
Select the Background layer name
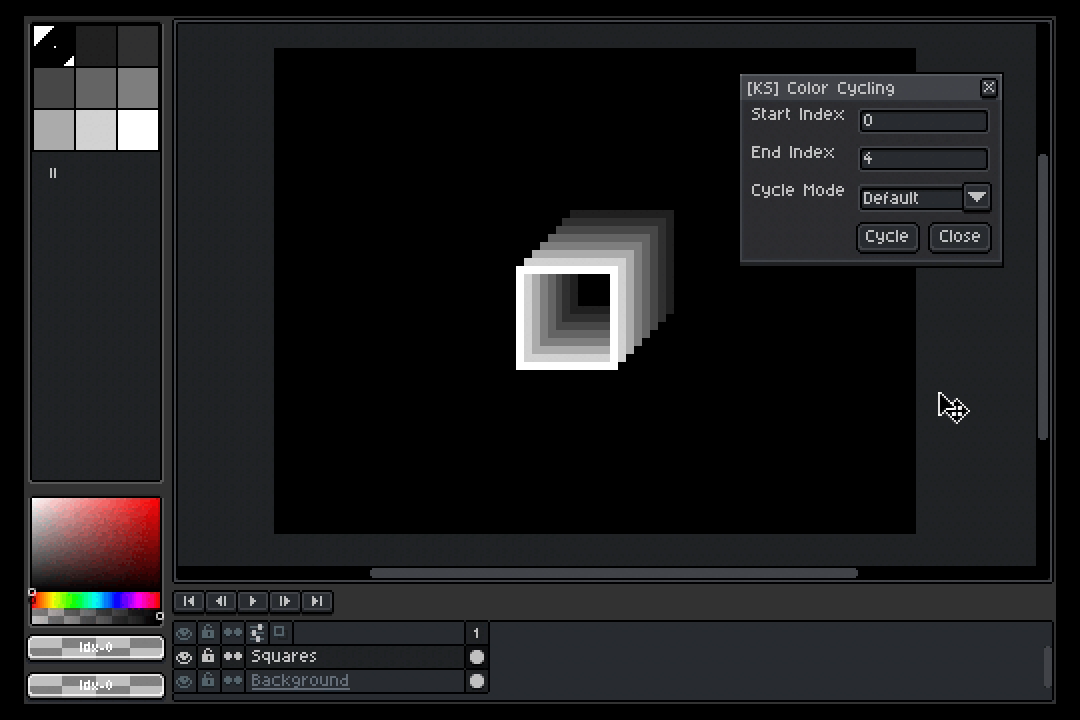coord(300,681)
